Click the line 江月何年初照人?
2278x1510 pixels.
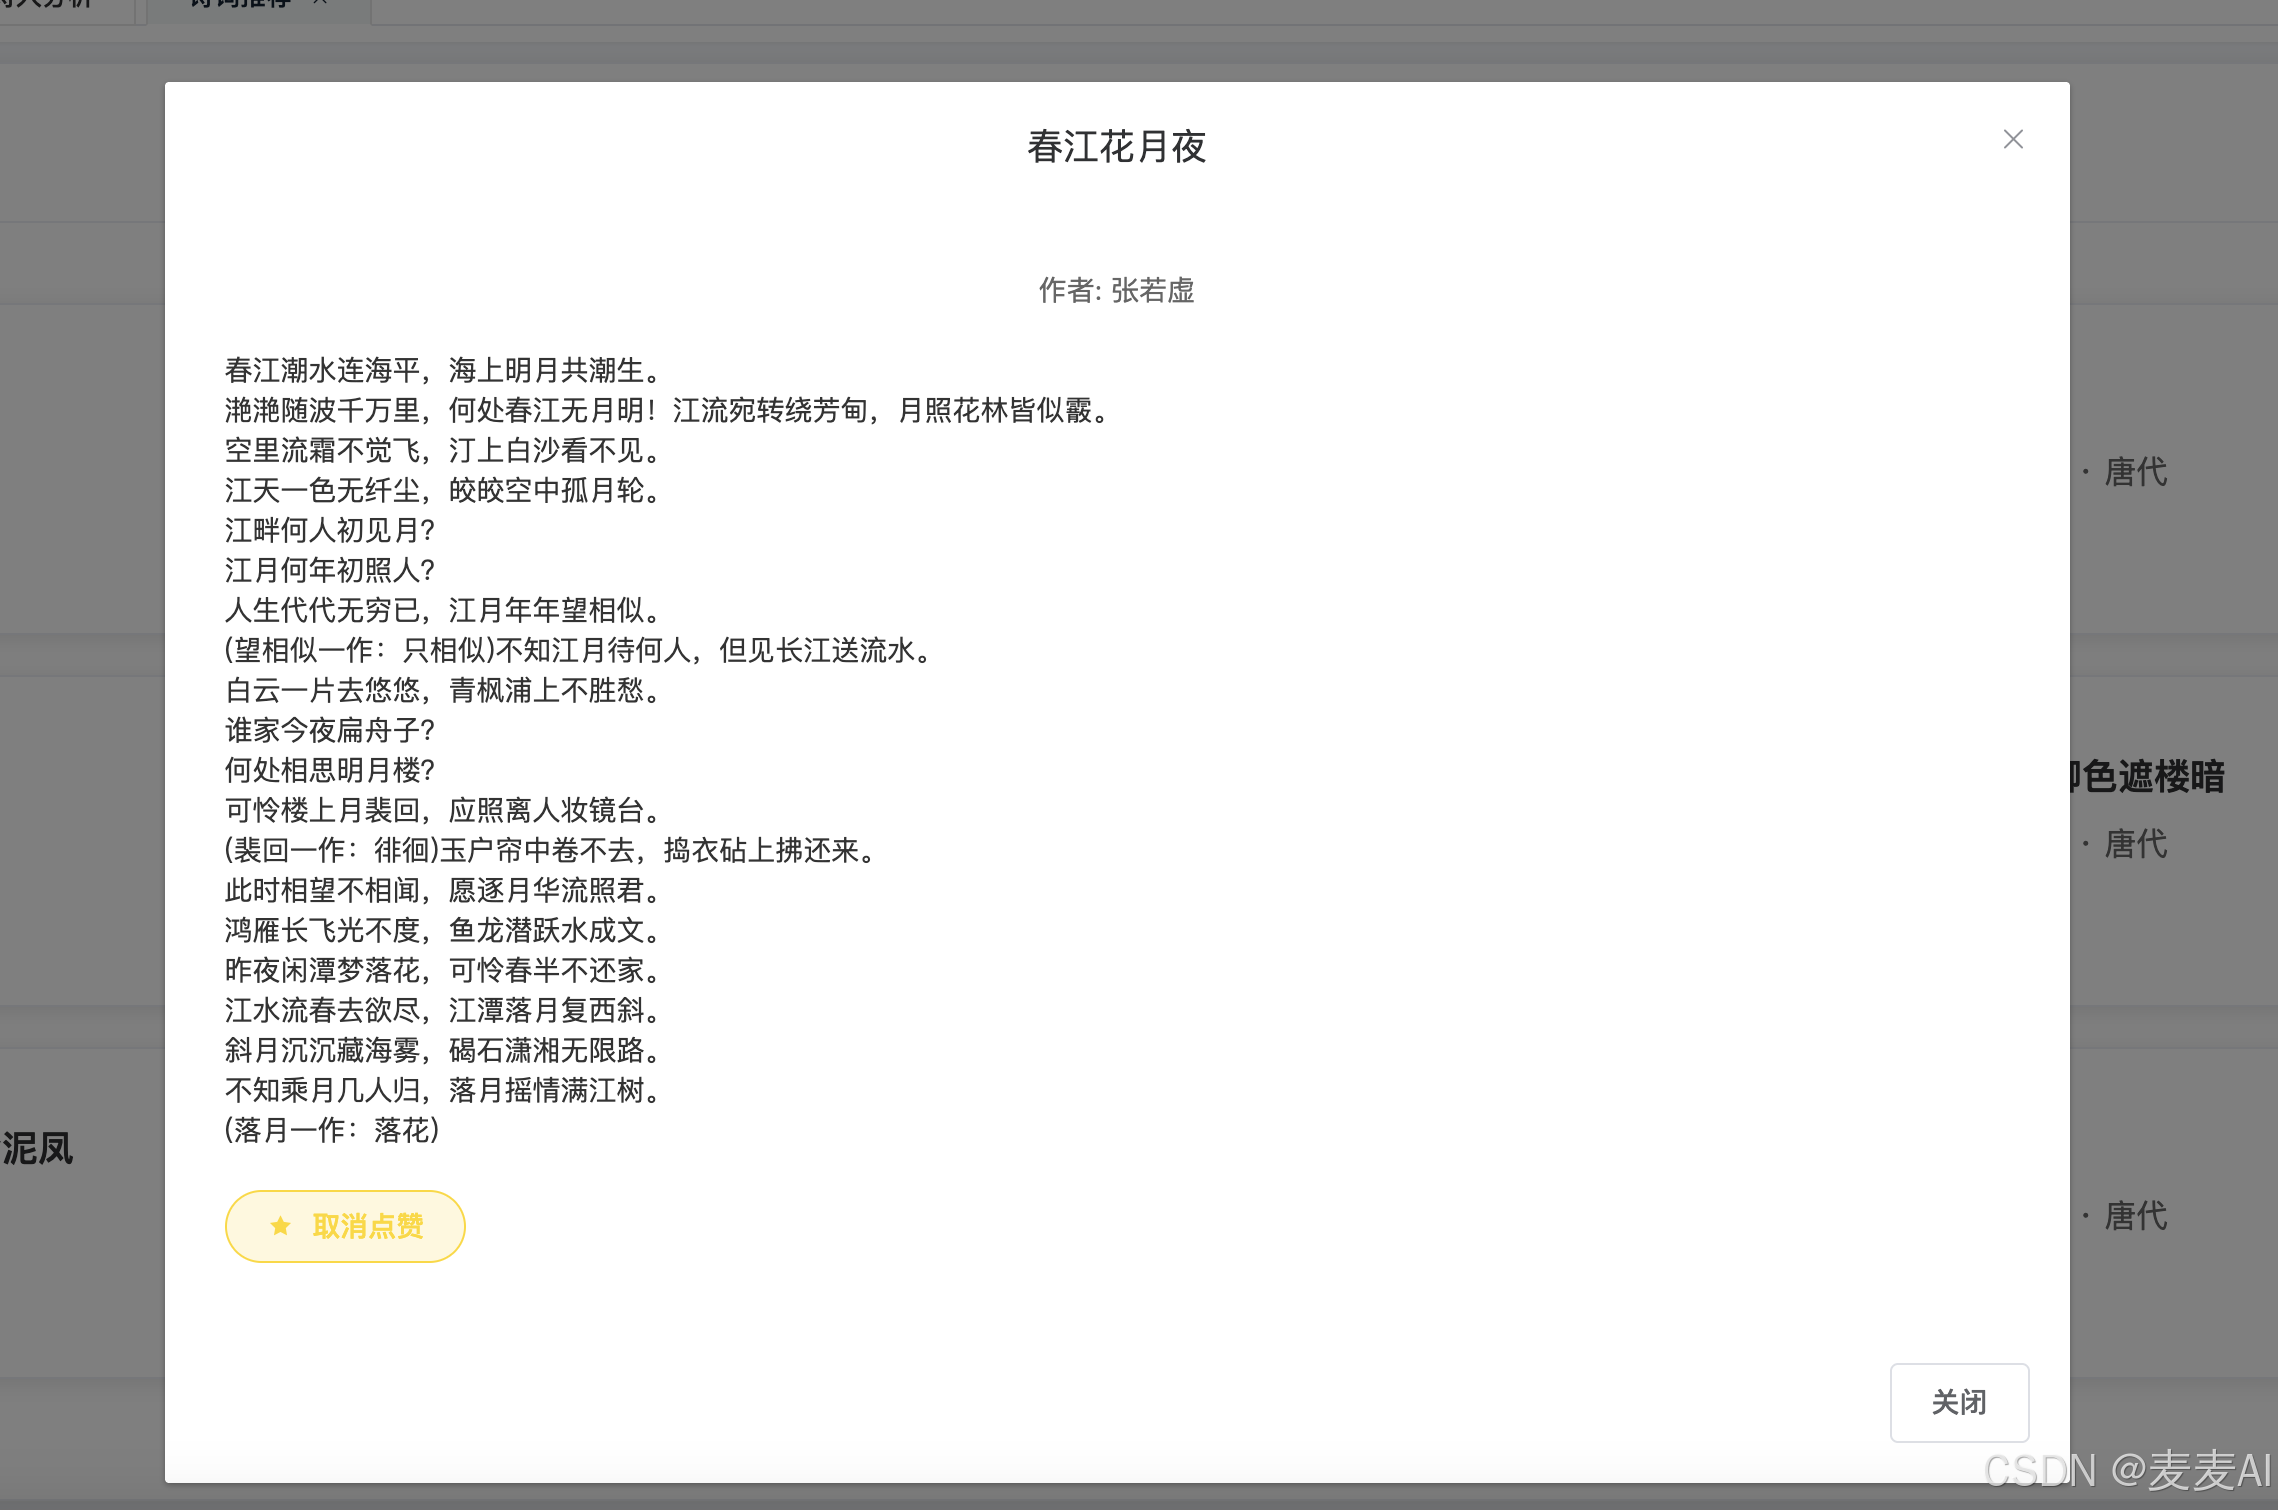pyautogui.click(x=330, y=570)
